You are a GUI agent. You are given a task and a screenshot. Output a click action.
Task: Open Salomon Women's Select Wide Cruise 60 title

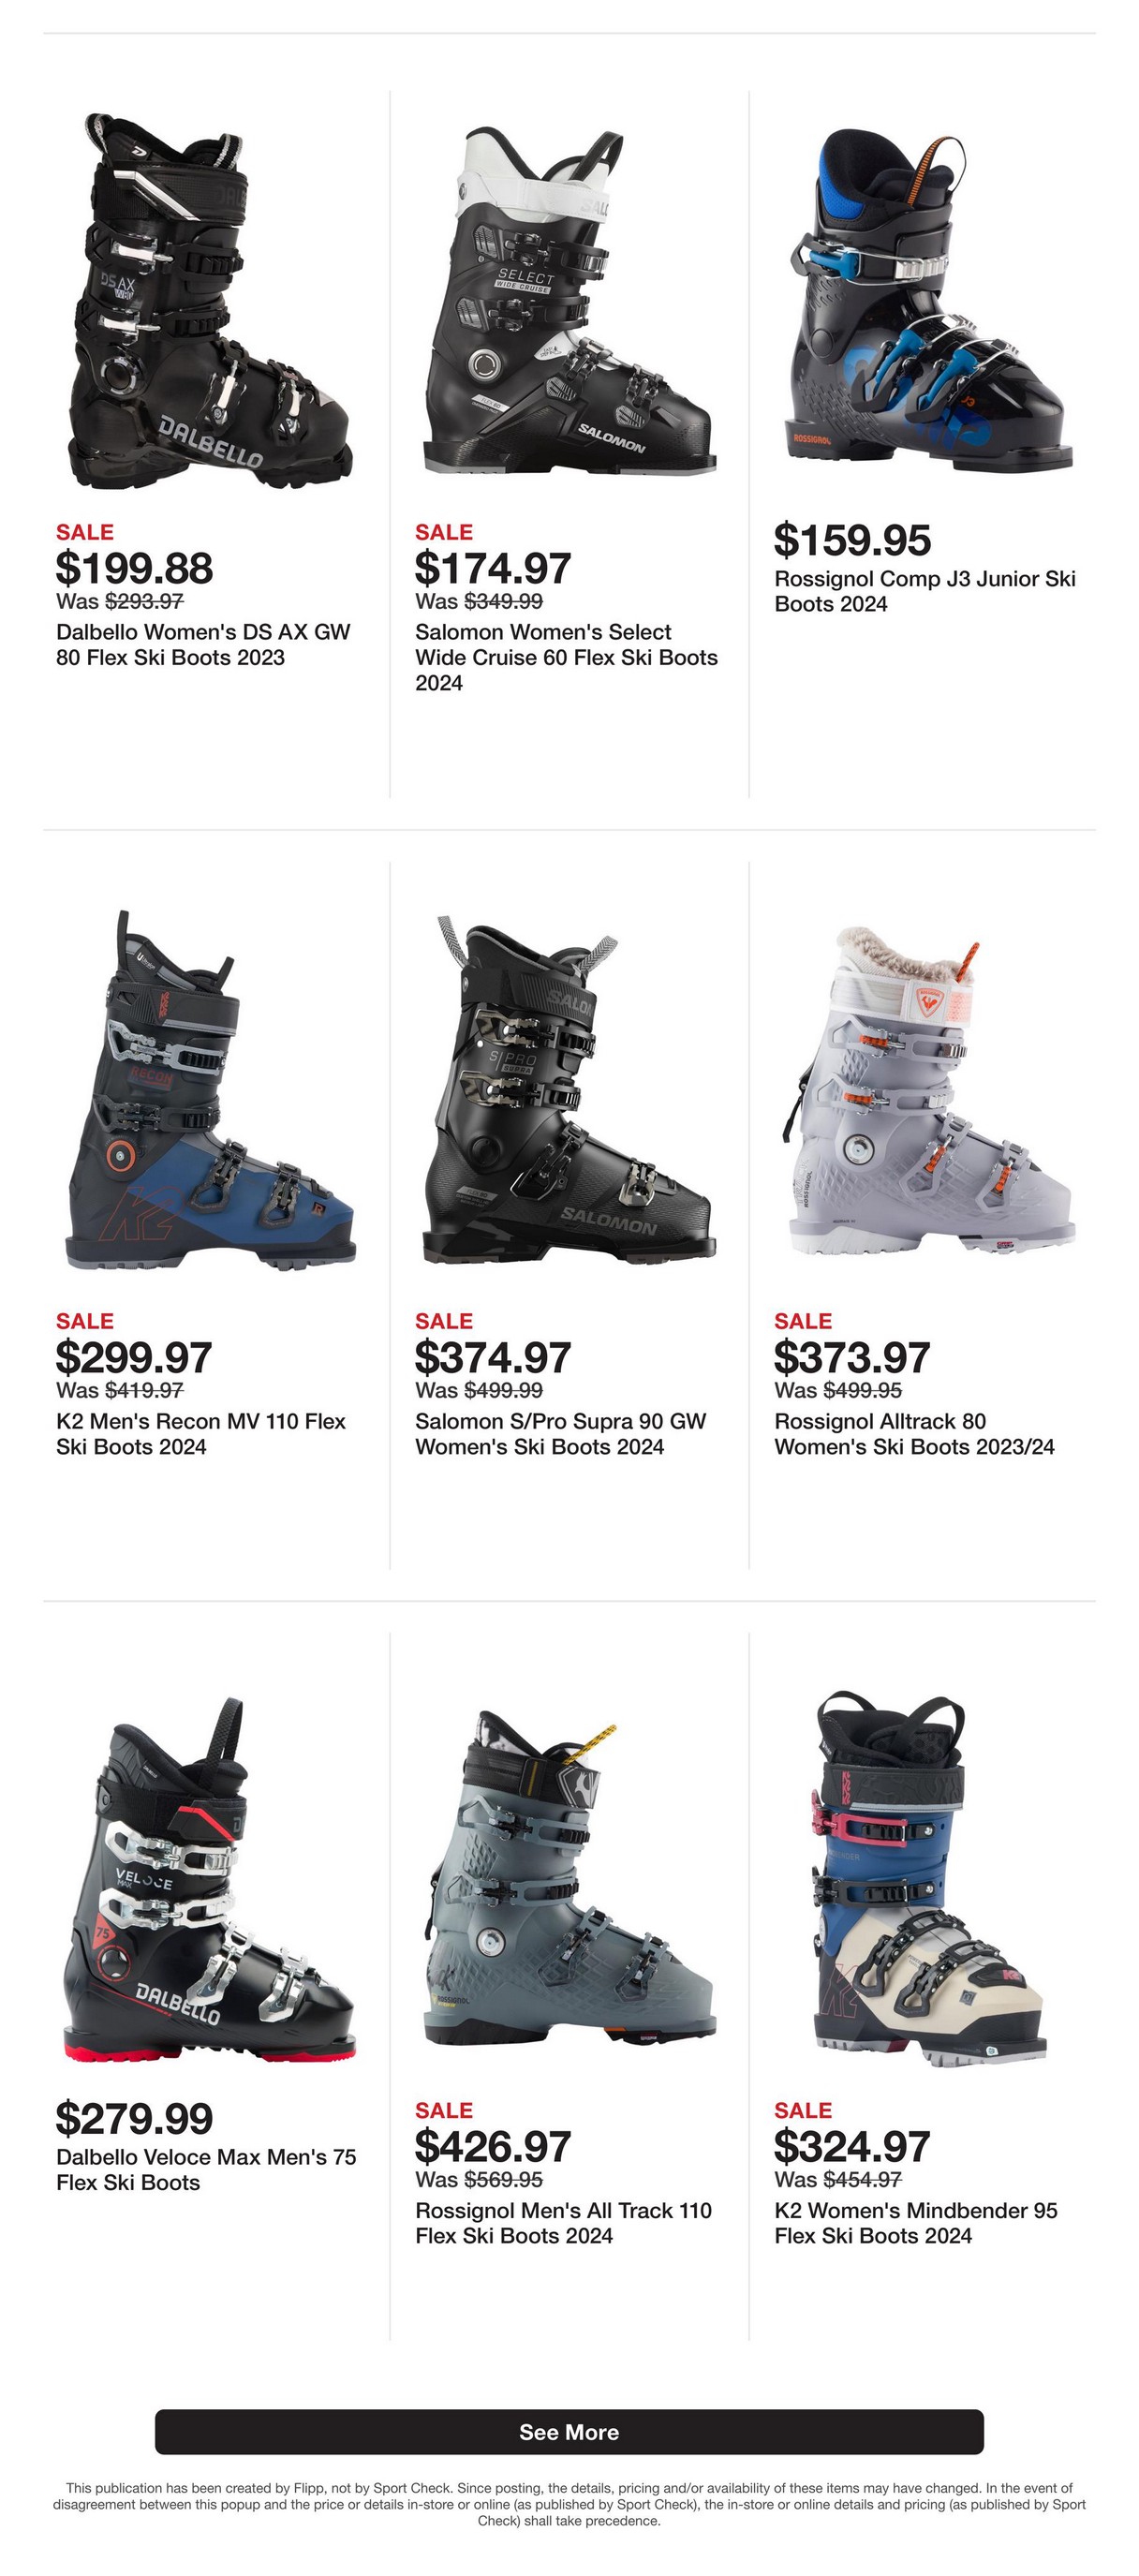(566, 657)
